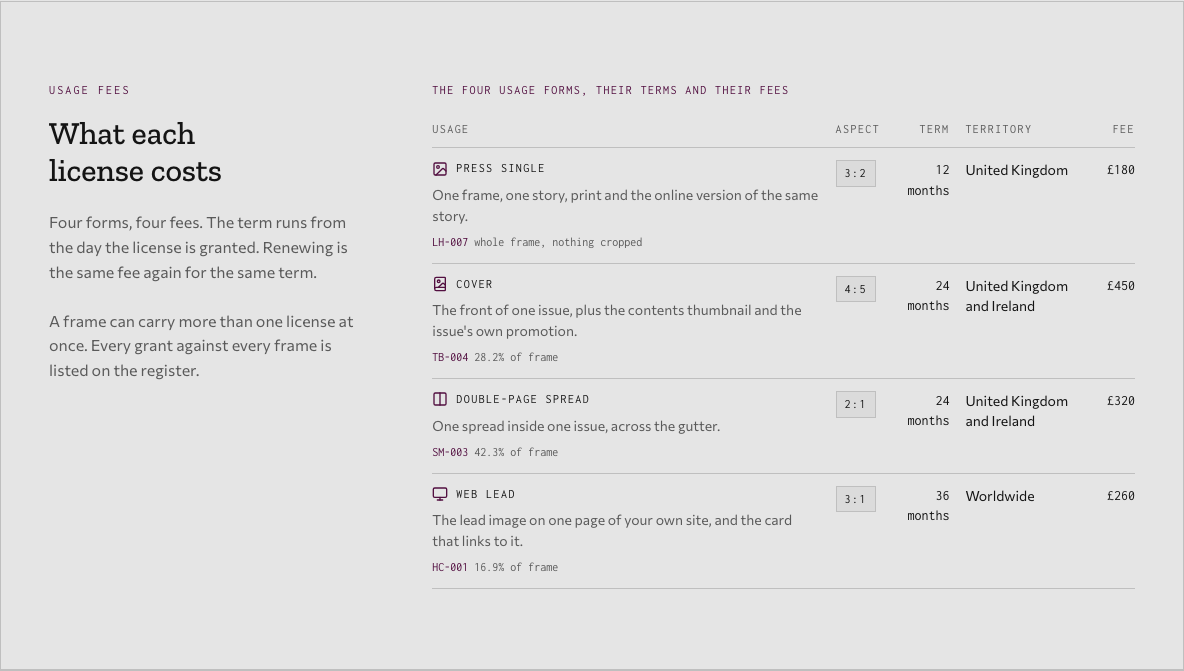This screenshot has height=671, width=1184.
Task: Click the COVER usage title
Action: click(474, 285)
